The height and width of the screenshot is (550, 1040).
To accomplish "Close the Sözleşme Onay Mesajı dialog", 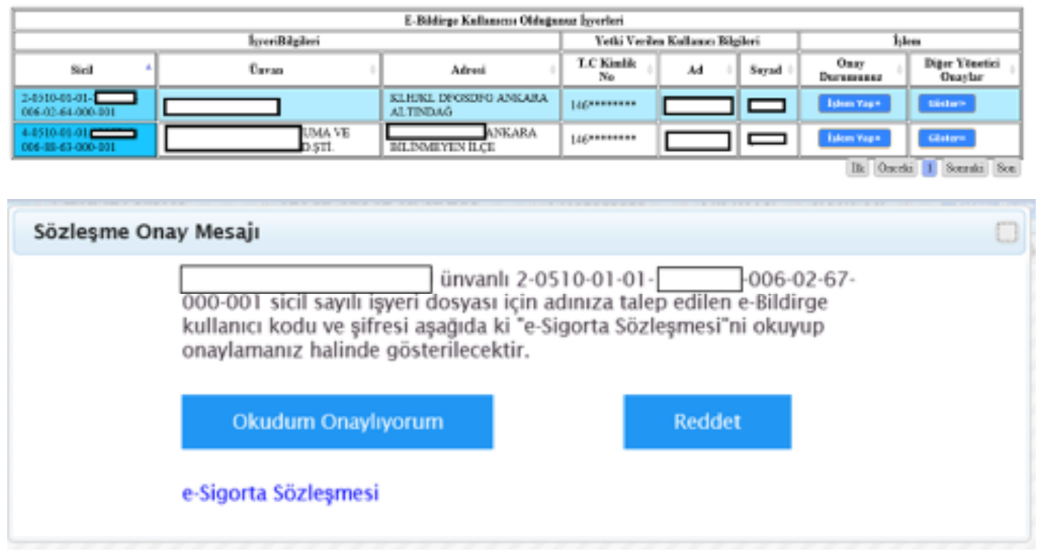I will [1006, 232].
